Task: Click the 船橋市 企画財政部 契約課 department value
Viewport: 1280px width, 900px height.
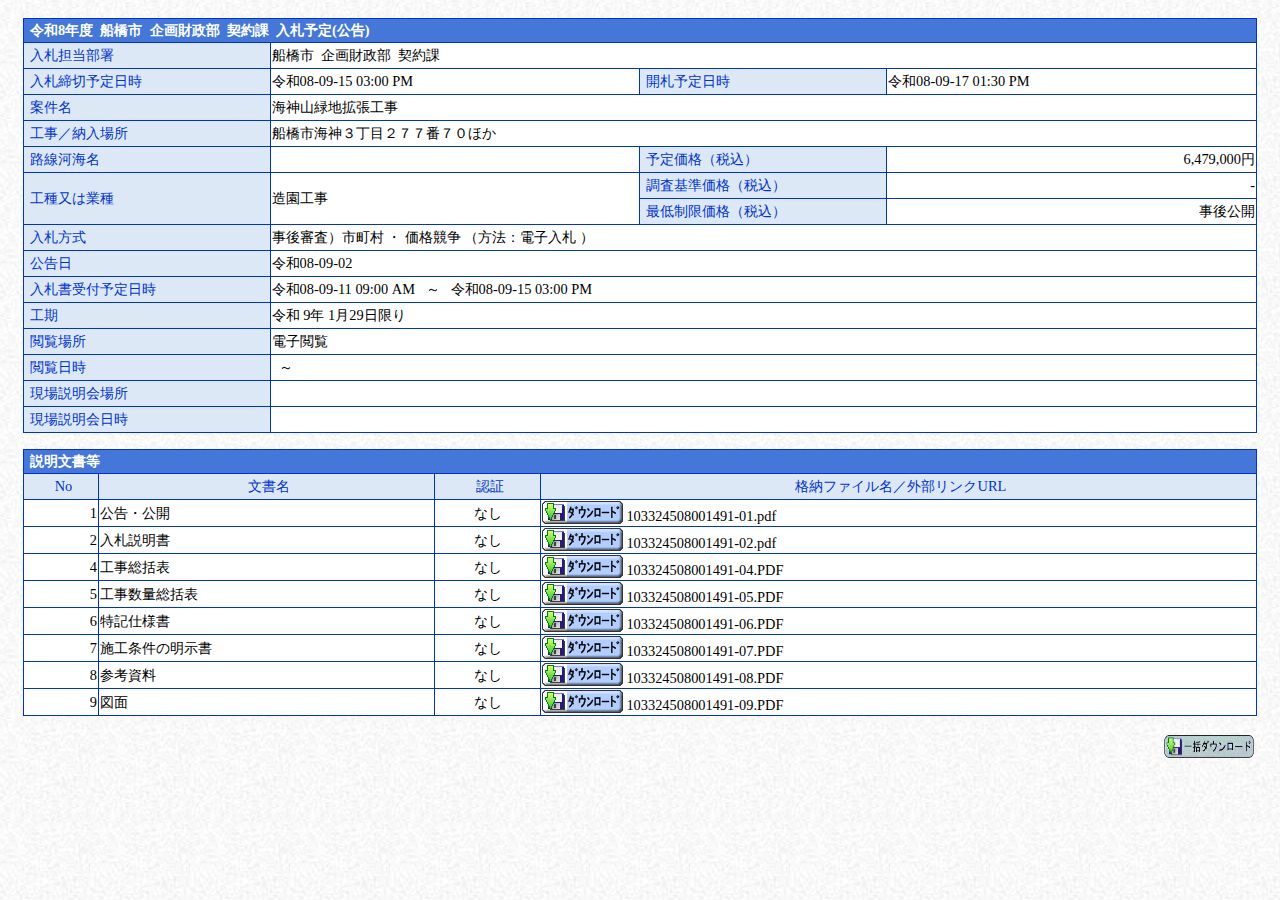Action: tap(356, 55)
